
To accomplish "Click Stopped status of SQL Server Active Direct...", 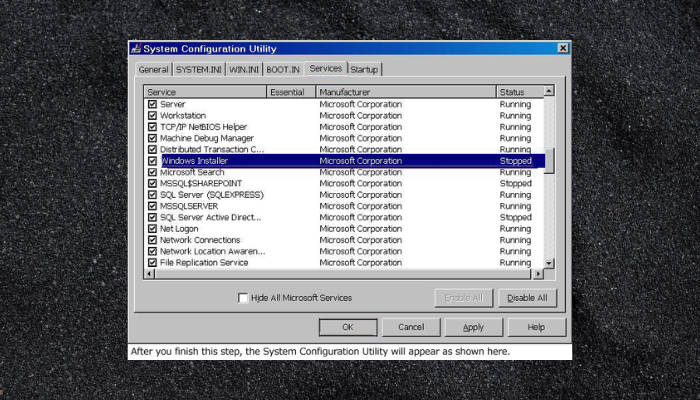I will pos(516,217).
